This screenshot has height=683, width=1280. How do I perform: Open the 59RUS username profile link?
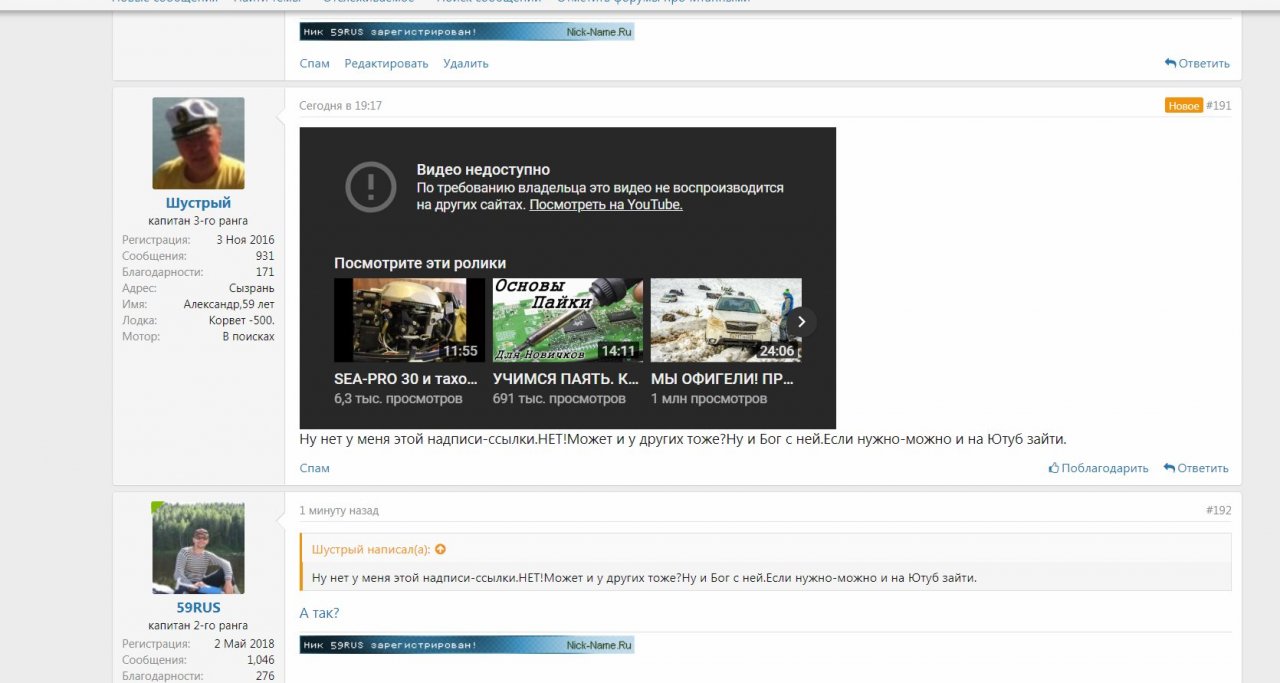(x=198, y=608)
